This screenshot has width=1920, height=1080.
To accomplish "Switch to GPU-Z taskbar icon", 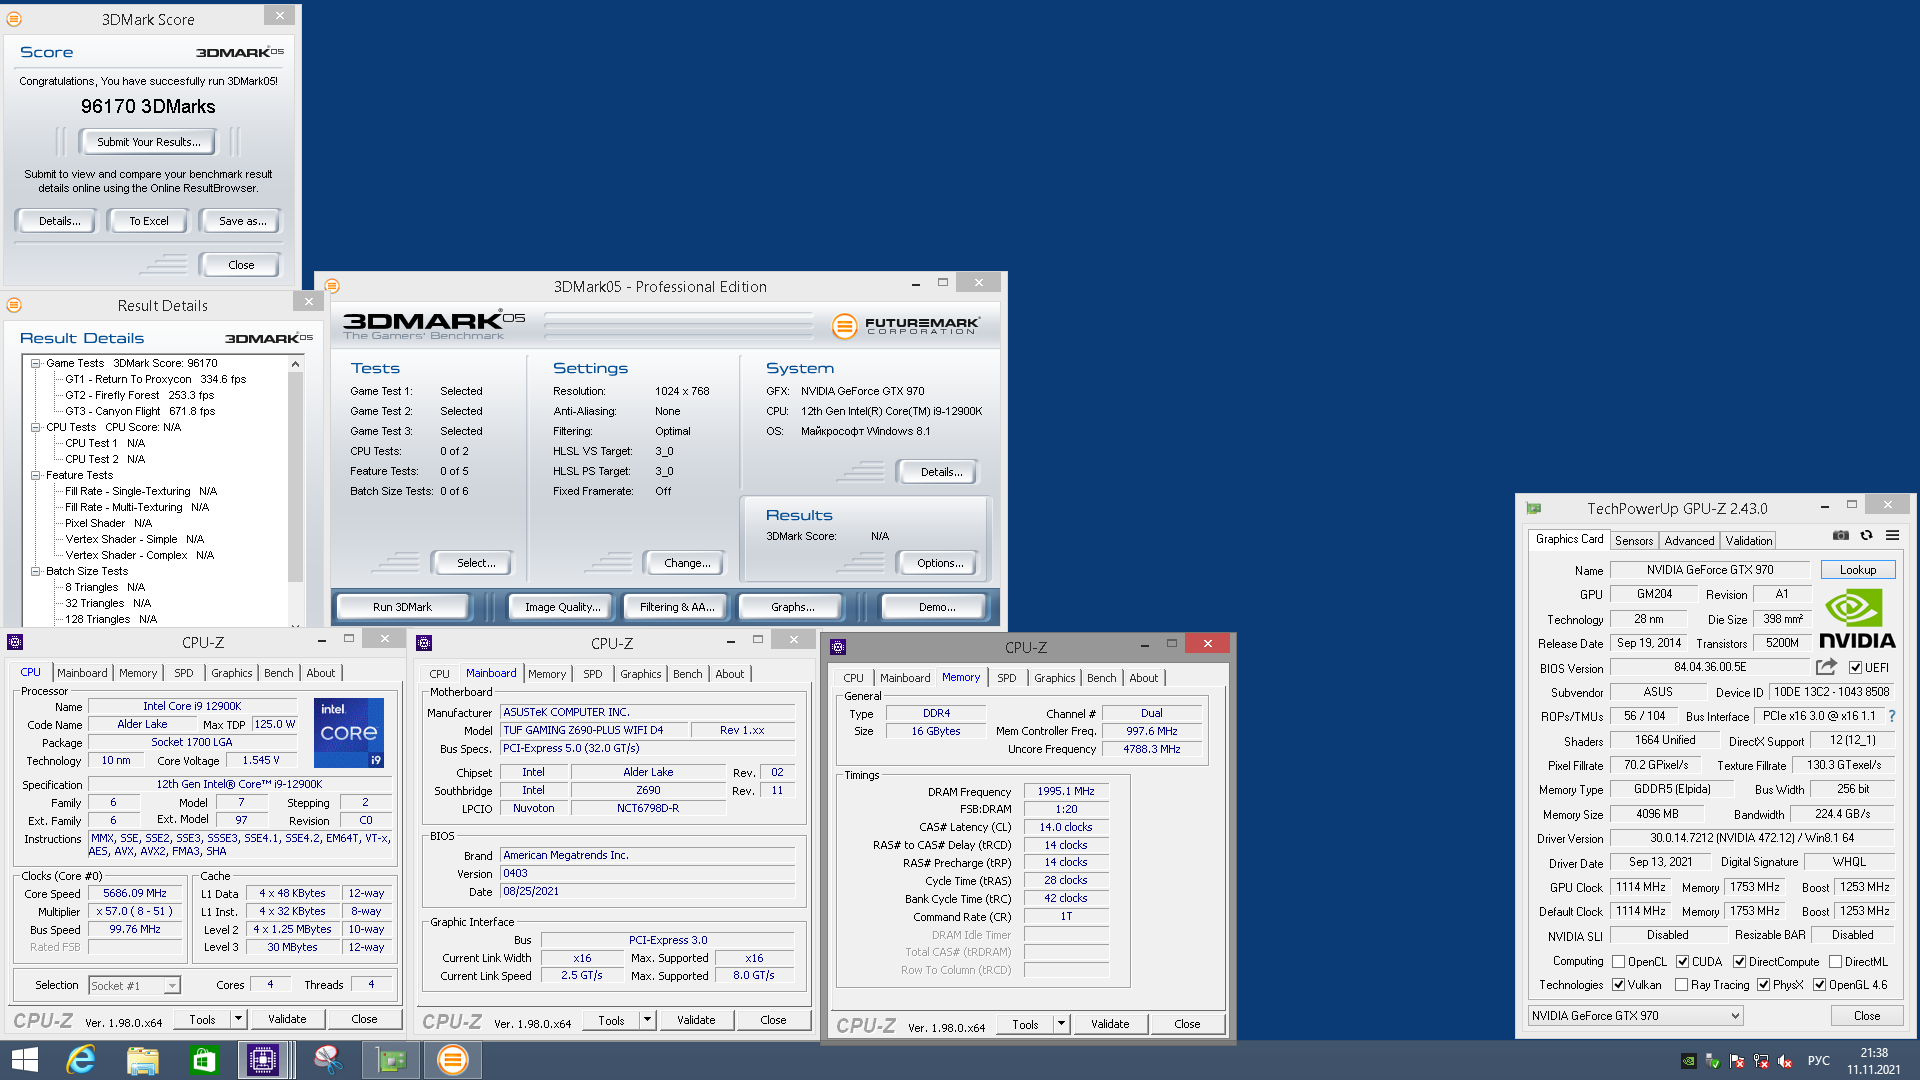I will [391, 1060].
